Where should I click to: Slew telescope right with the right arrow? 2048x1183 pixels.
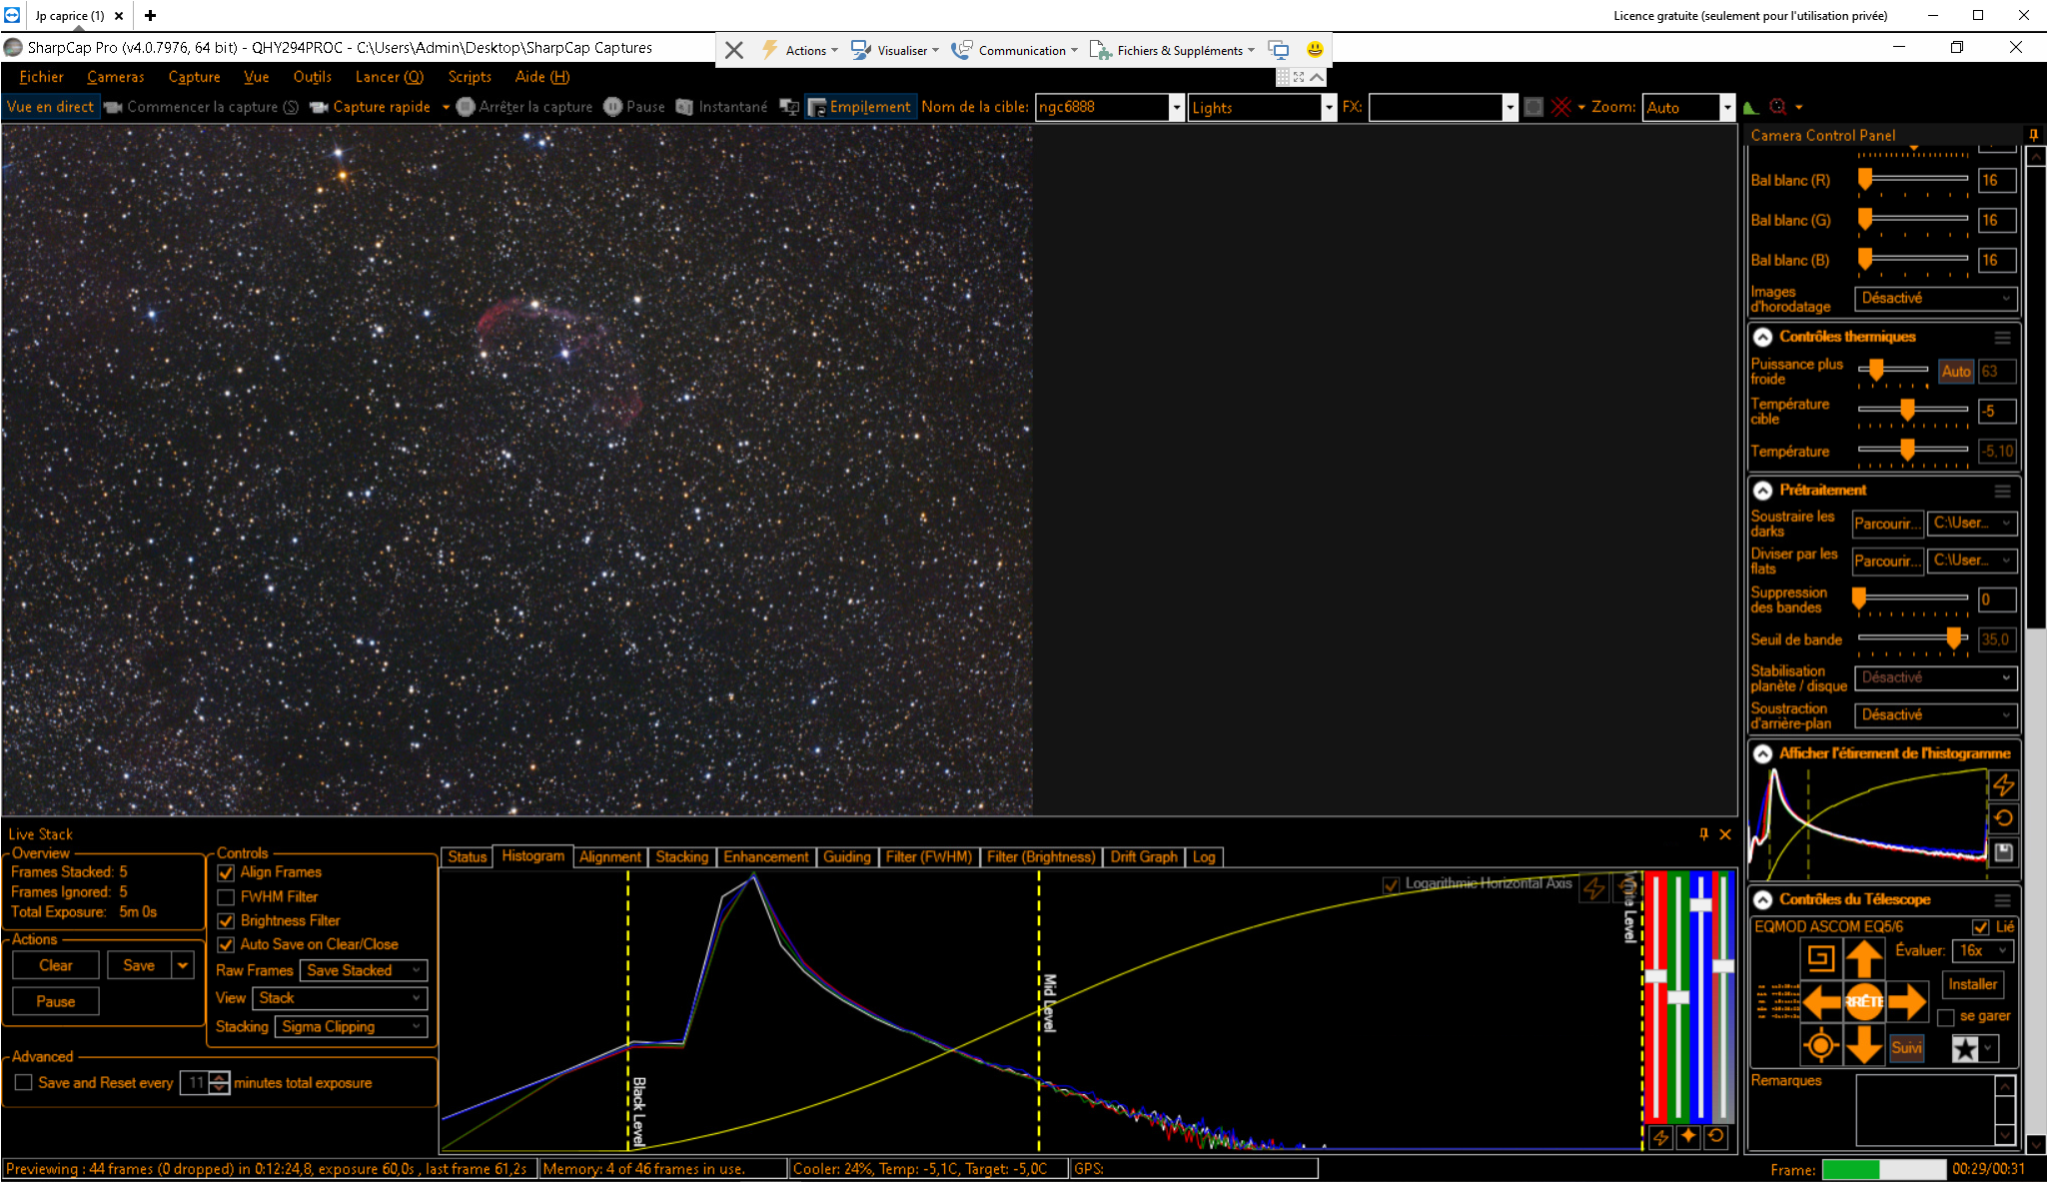click(1907, 1001)
